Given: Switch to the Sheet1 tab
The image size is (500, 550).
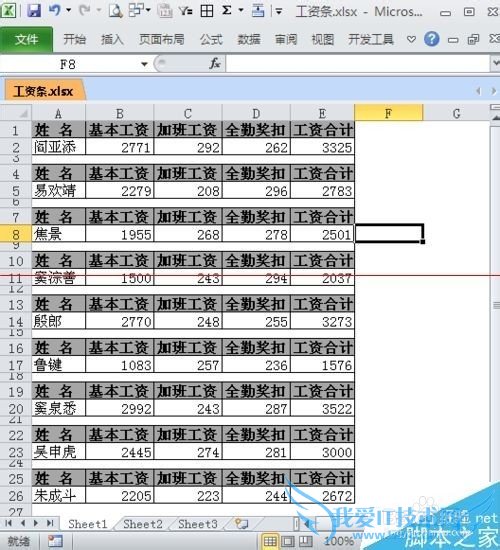Looking at the screenshot, I should pyautogui.click(x=88, y=524).
